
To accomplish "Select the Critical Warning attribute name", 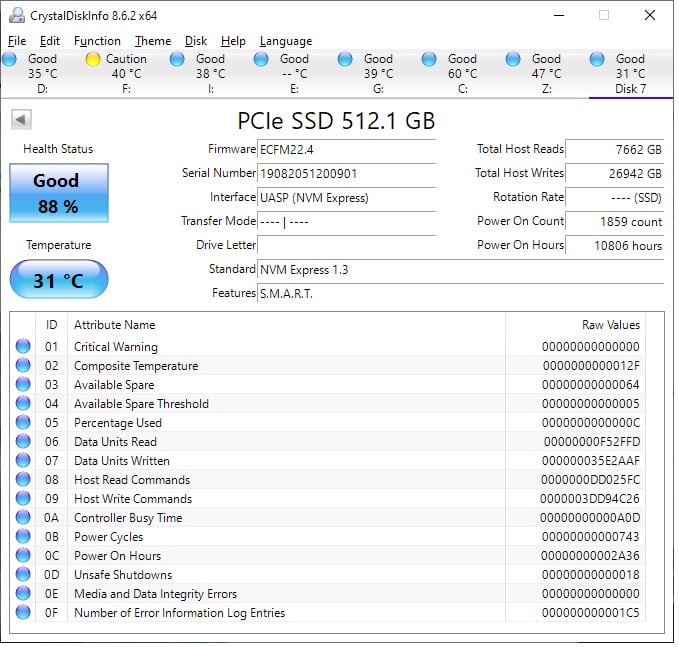I will click(x=116, y=347).
